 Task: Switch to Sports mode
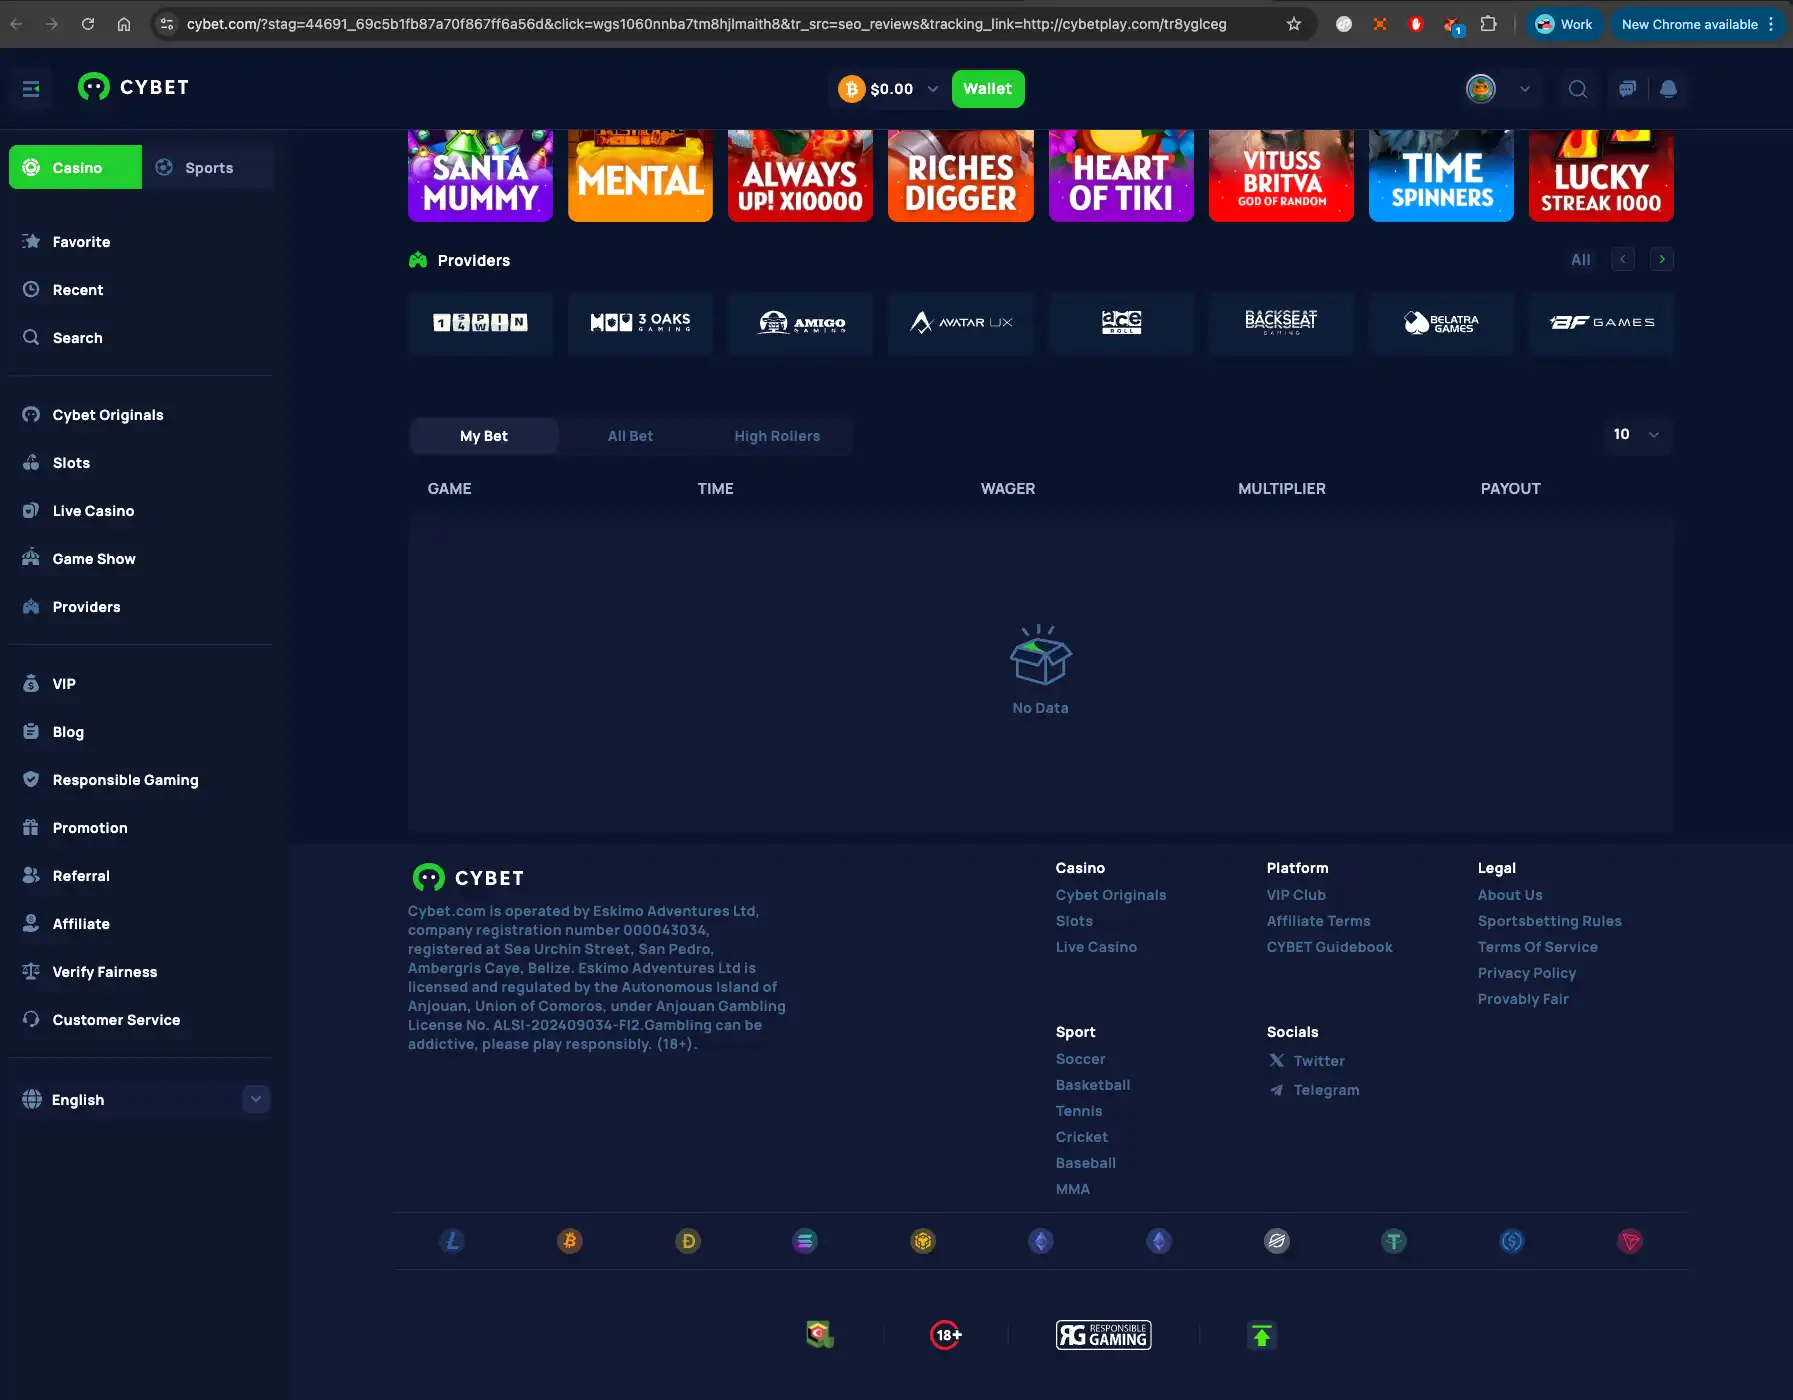point(208,167)
